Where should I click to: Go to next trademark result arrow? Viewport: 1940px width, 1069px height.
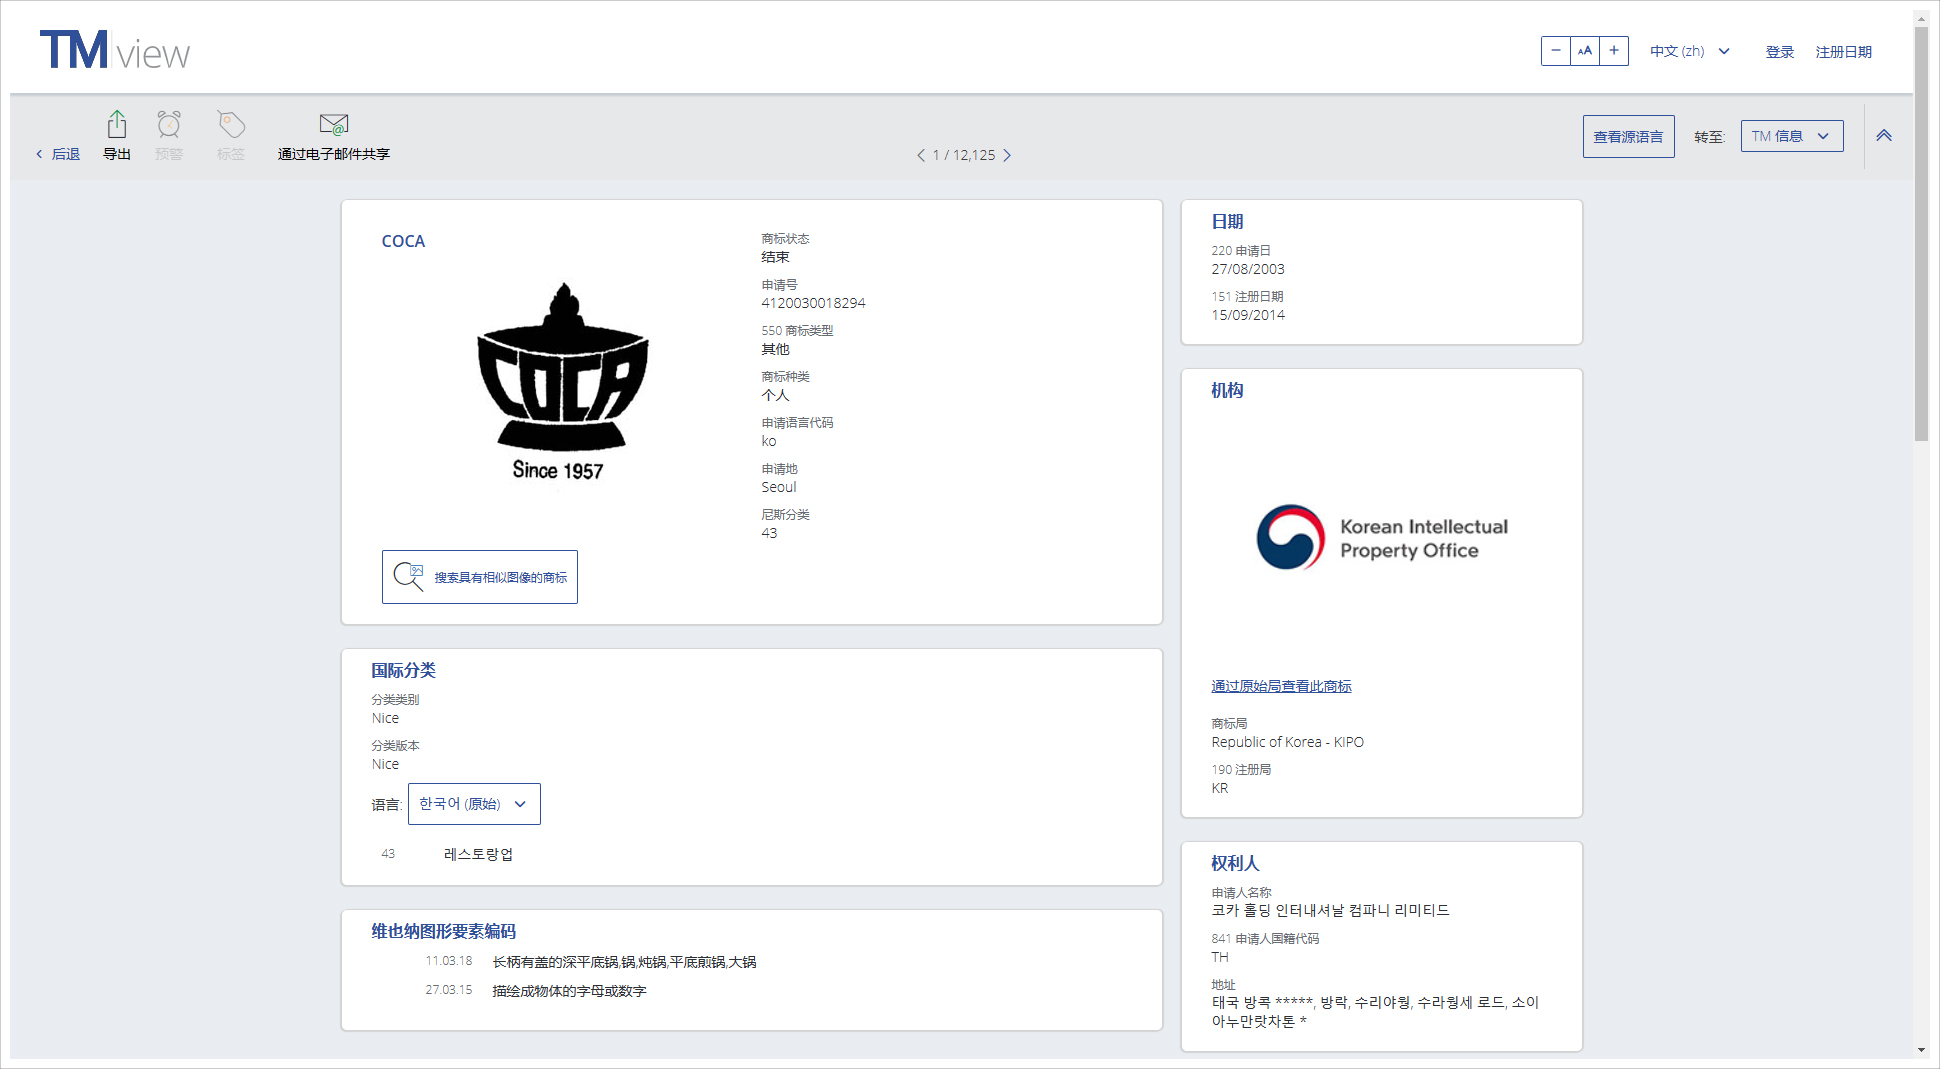pyautogui.click(x=1007, y=155)
